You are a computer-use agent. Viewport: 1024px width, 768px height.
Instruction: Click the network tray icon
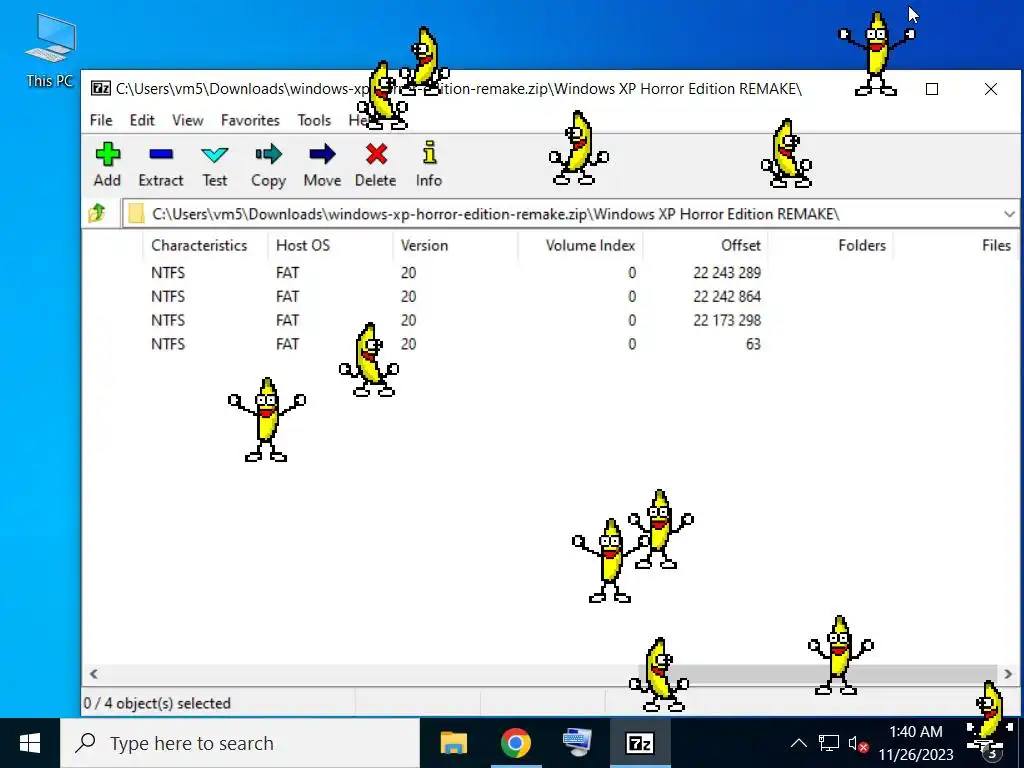[829, 743]
